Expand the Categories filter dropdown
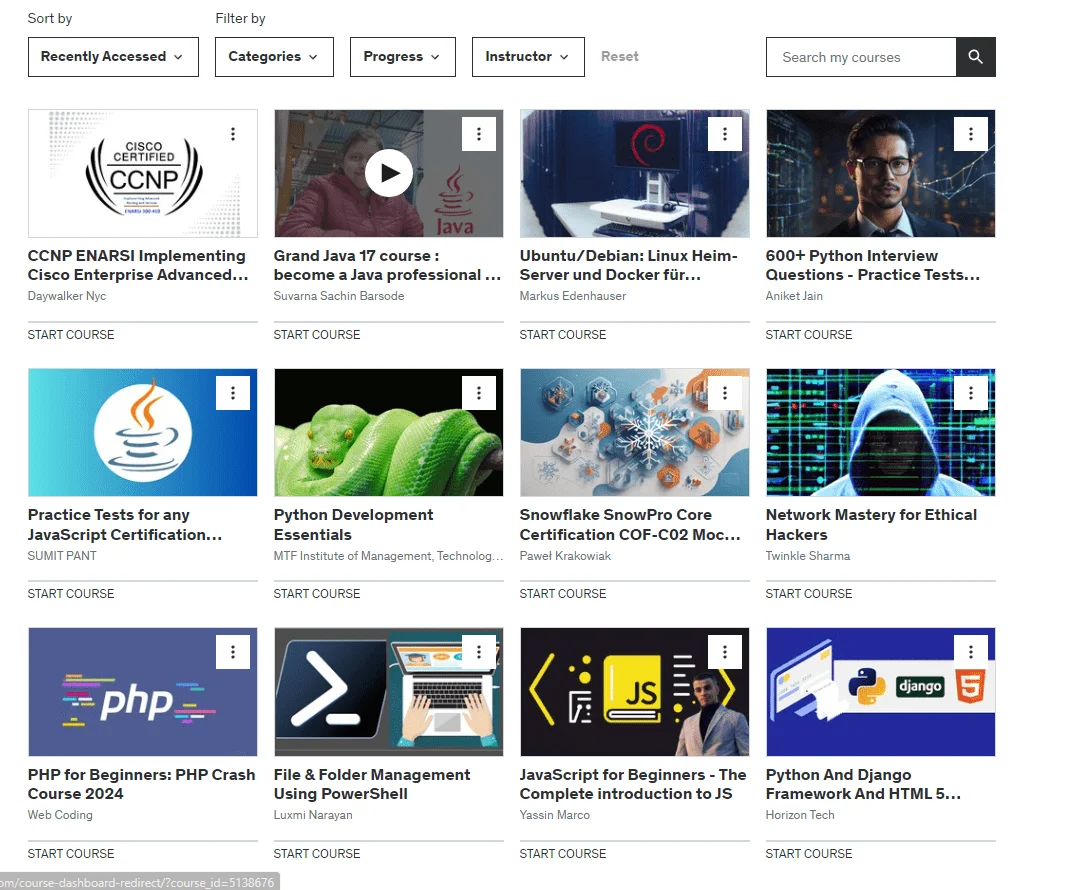The image size is (1072, 890). click(274, 57)
